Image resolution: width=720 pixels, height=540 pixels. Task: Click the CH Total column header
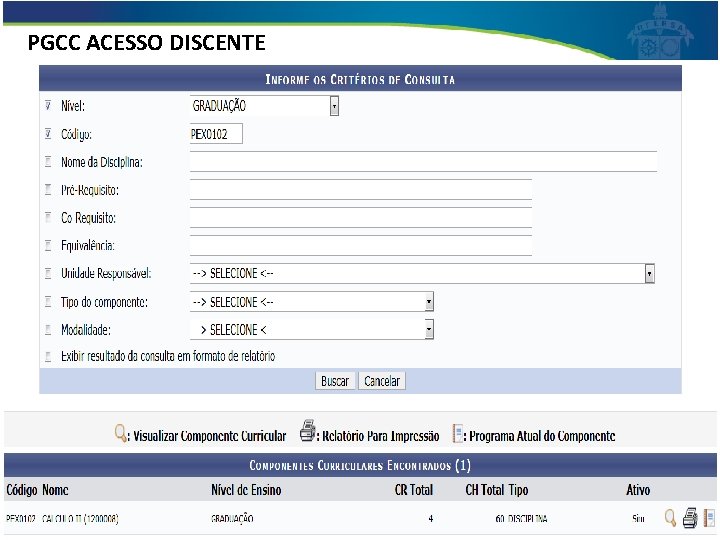point(484,490)
